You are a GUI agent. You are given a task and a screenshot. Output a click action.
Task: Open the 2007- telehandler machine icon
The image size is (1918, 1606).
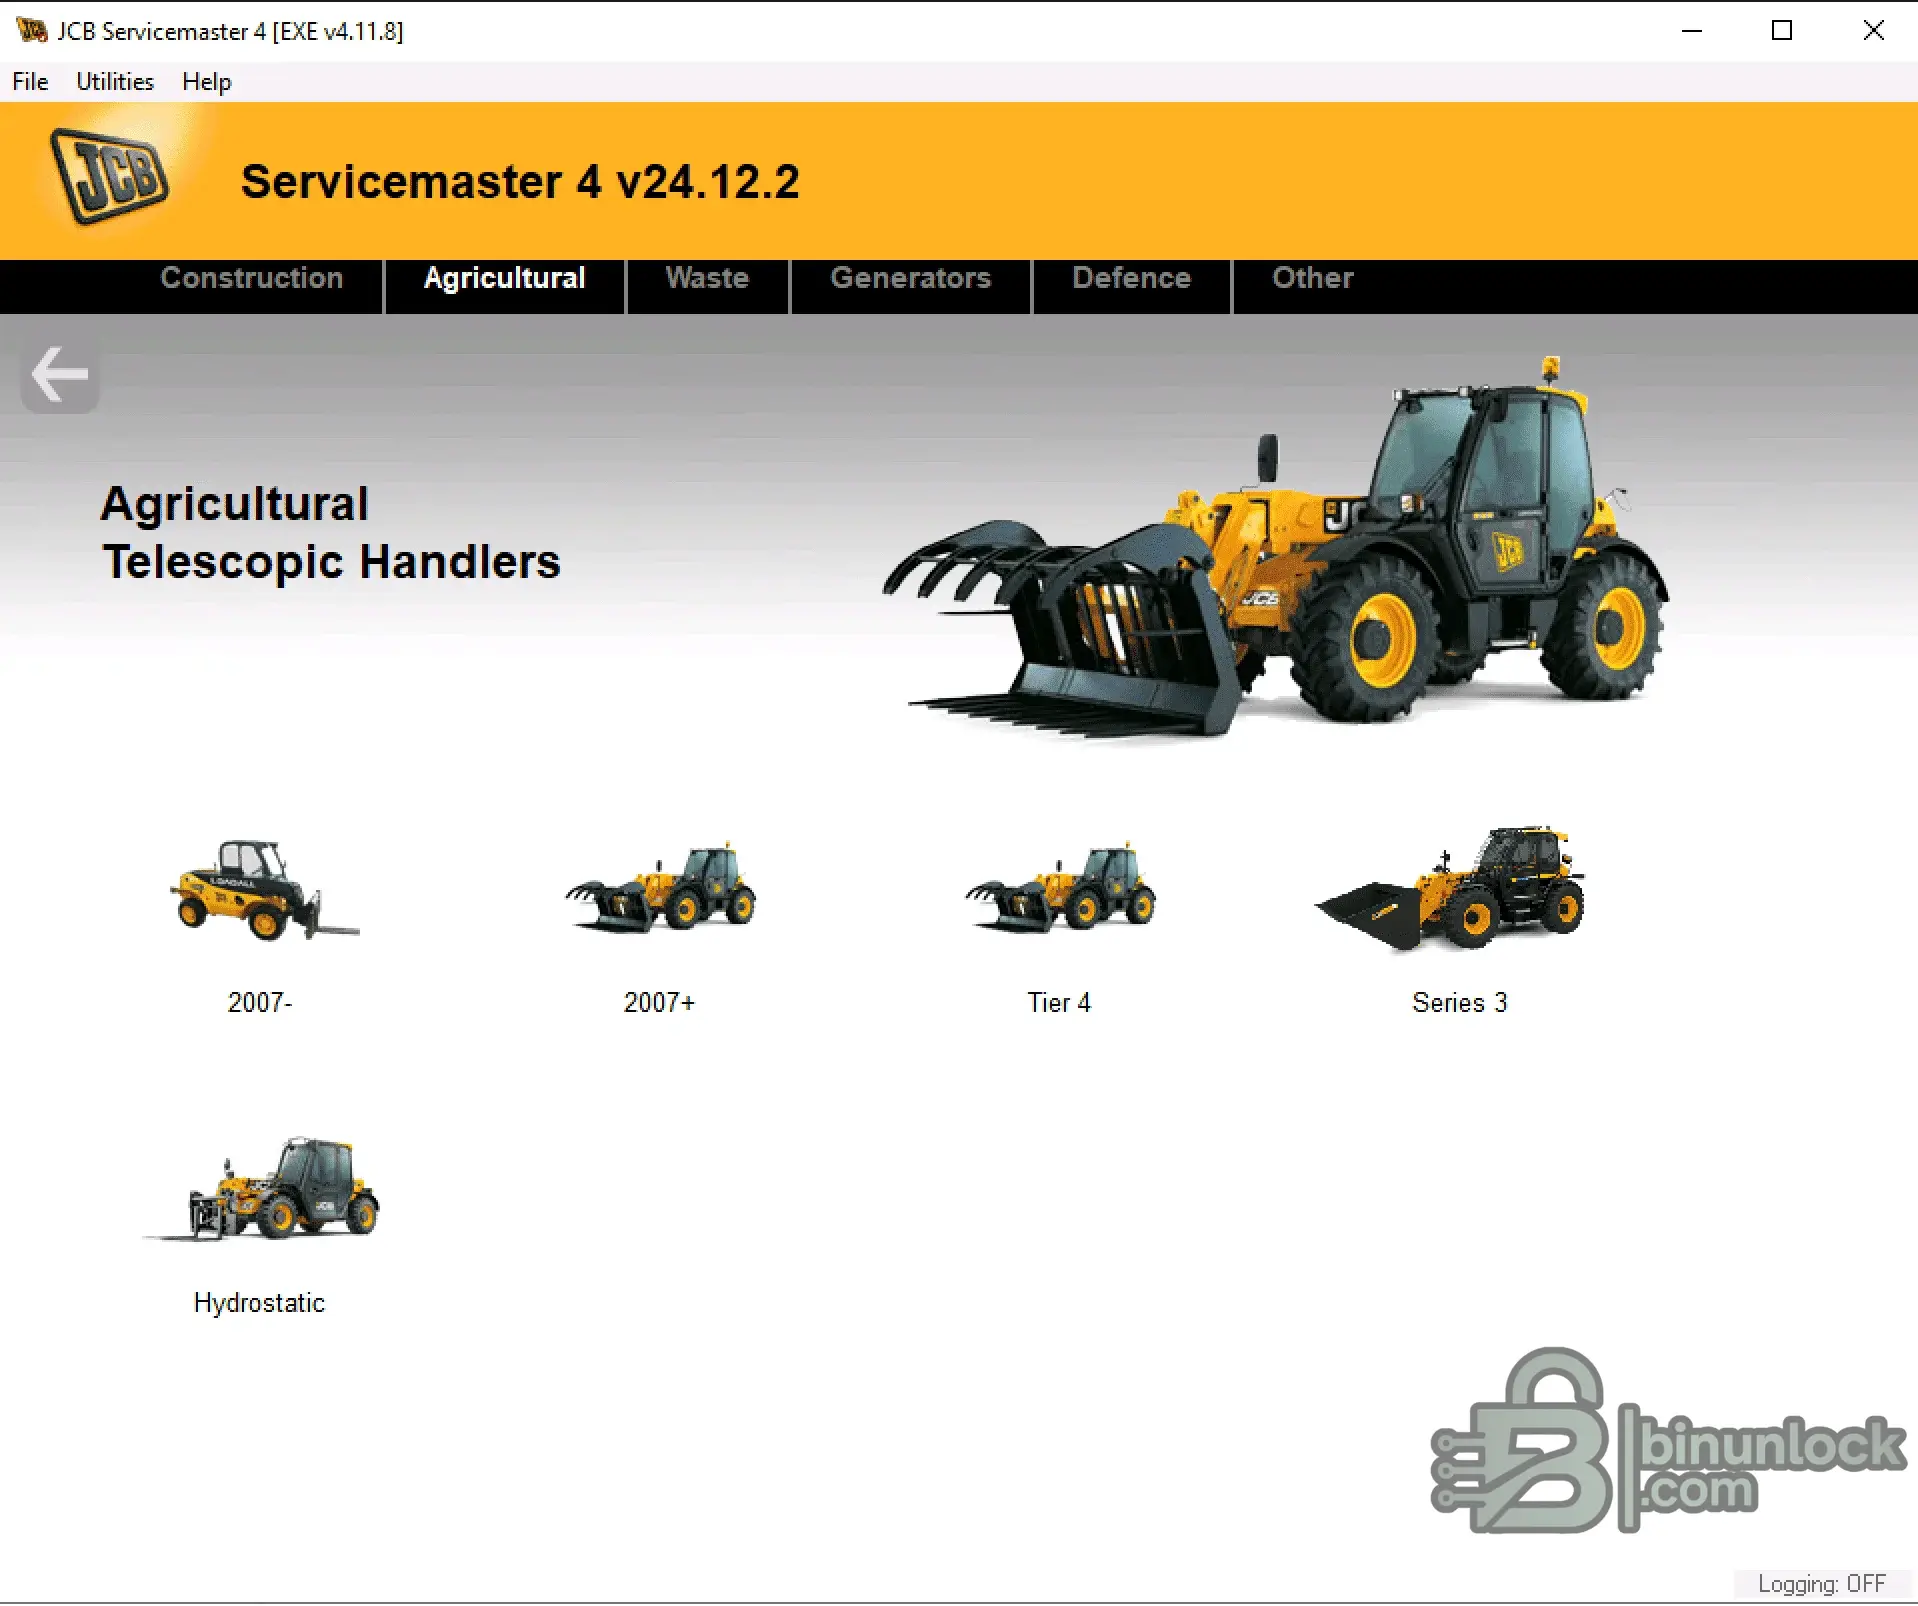264,890
